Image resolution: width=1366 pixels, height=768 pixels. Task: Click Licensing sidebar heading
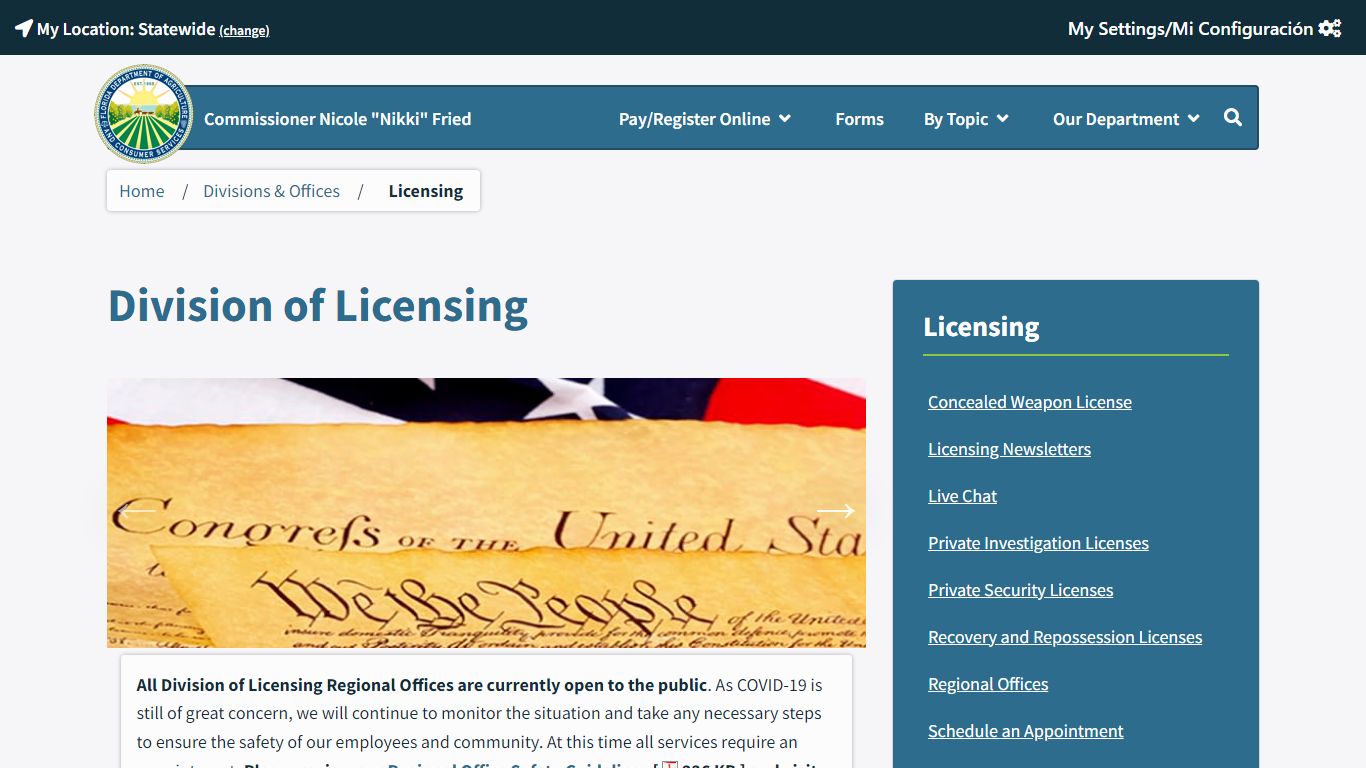point(981,327)
